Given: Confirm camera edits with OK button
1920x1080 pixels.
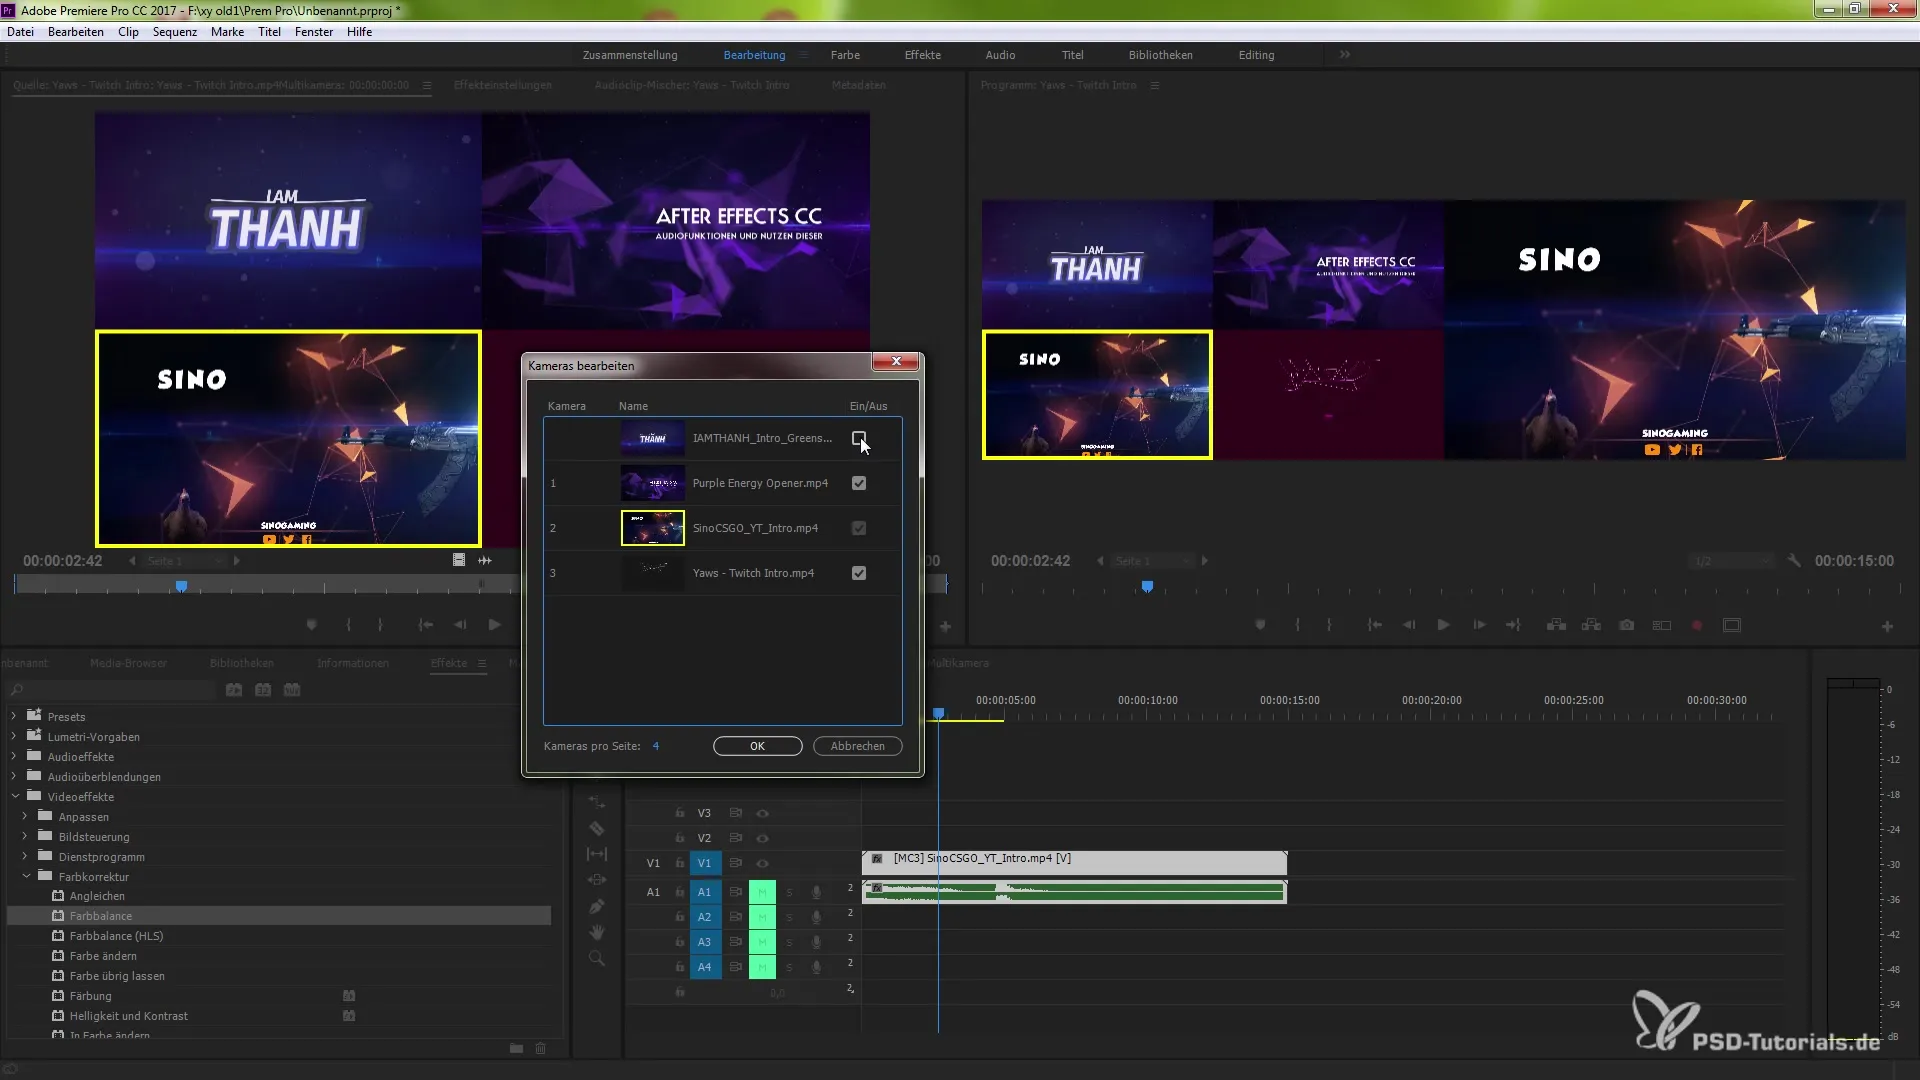Looking at the screenshot, I should 757,746.
